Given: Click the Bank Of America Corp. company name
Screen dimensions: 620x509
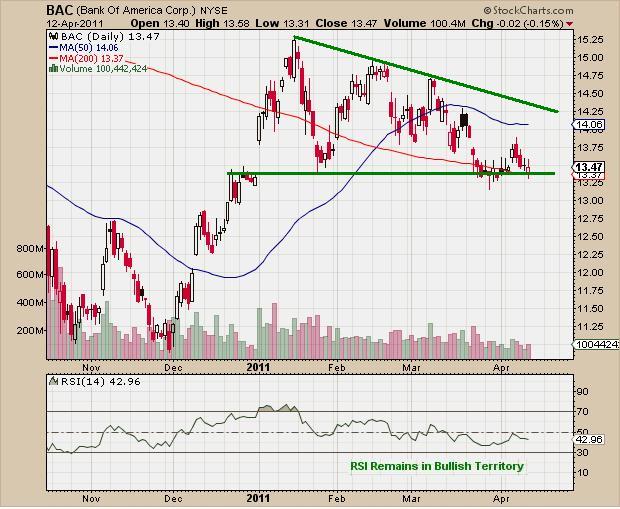Looking at the screenshot, I should click(136, 11).
